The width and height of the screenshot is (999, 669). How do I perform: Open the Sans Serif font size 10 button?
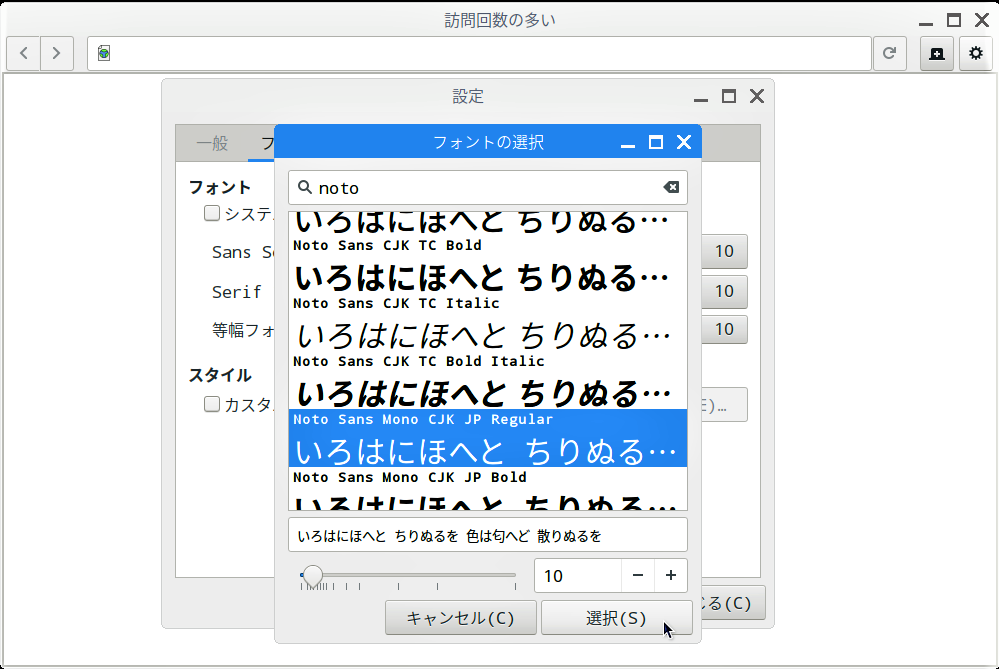(x=724, y=252)
